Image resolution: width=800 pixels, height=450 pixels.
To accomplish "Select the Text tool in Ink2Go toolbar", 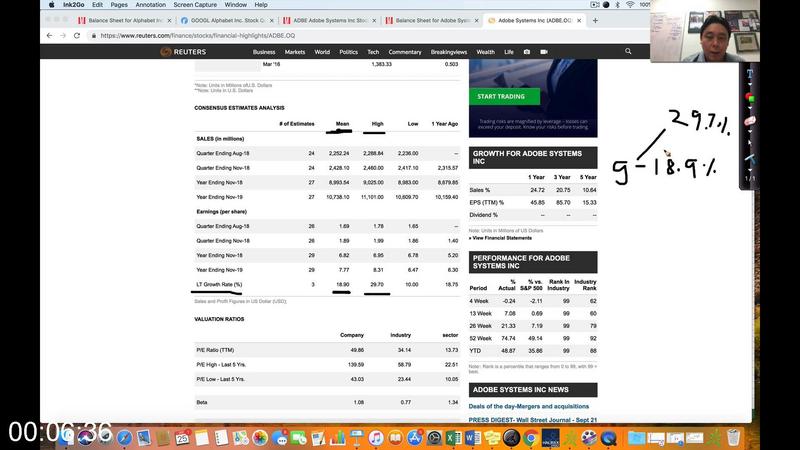I will [749, 74].
